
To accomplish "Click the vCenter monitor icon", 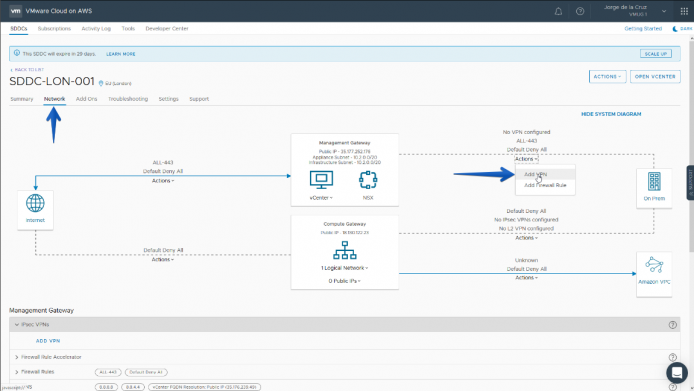I will pyautogui.click(x=321, y=180).
